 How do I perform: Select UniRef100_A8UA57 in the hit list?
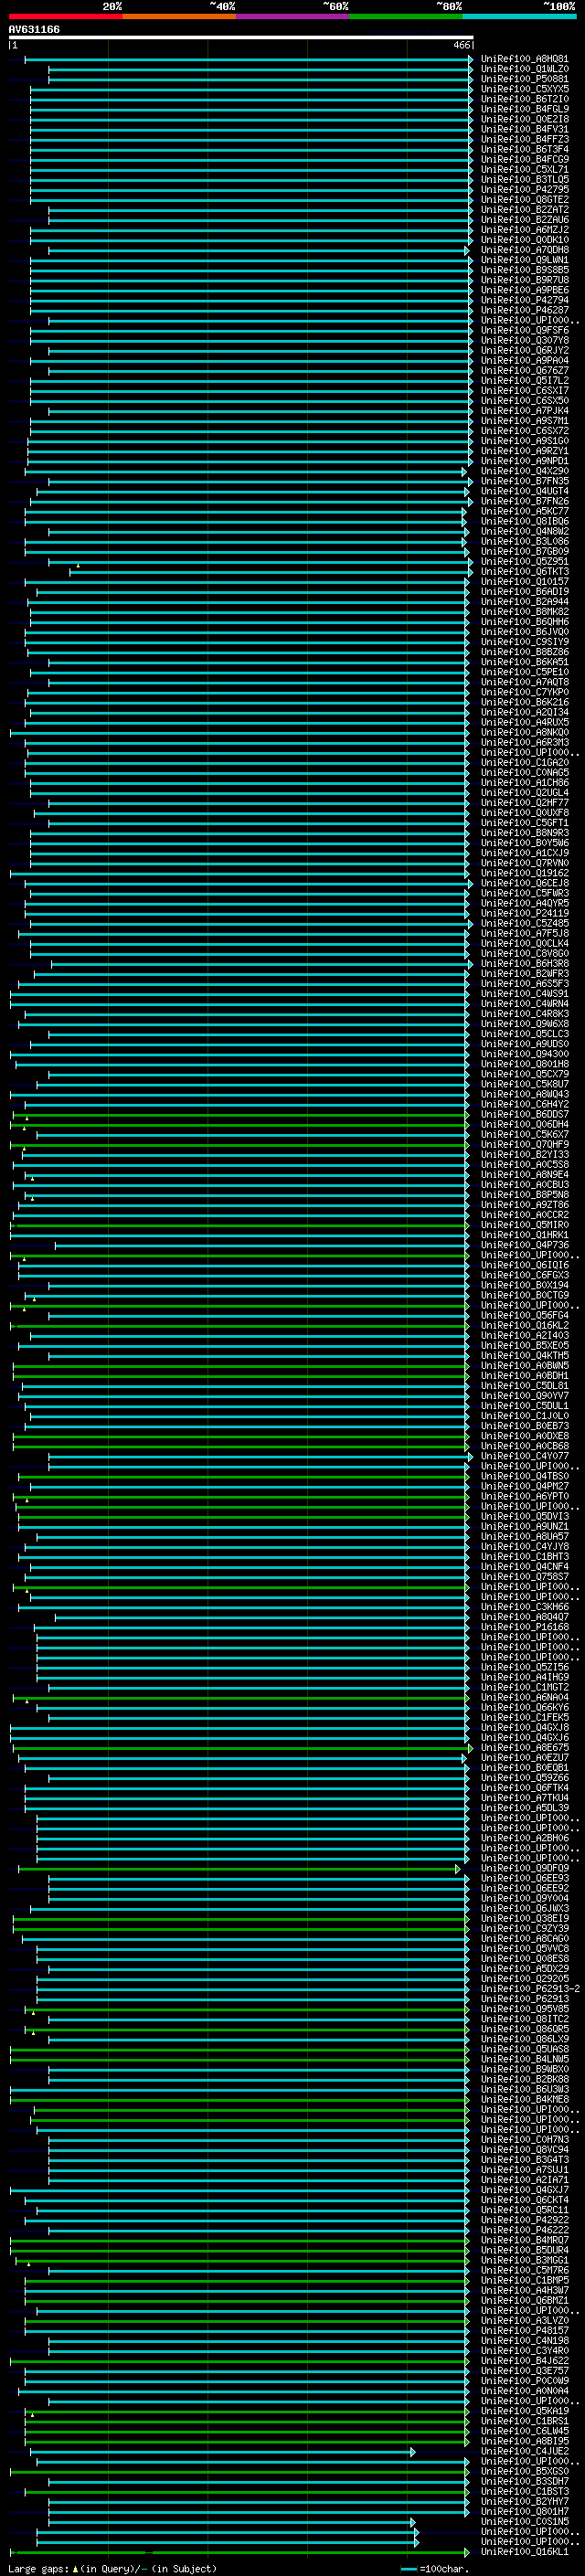coord(524,1537)
